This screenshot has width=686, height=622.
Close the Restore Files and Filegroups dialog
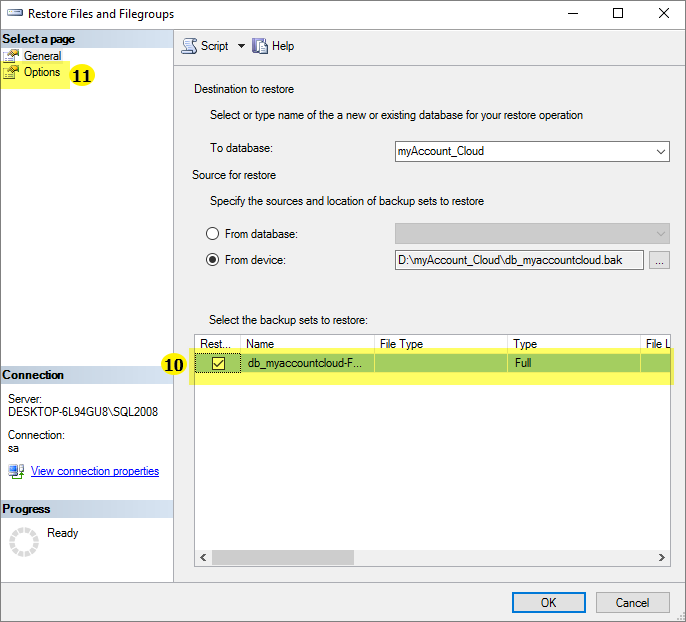(664, 14)
